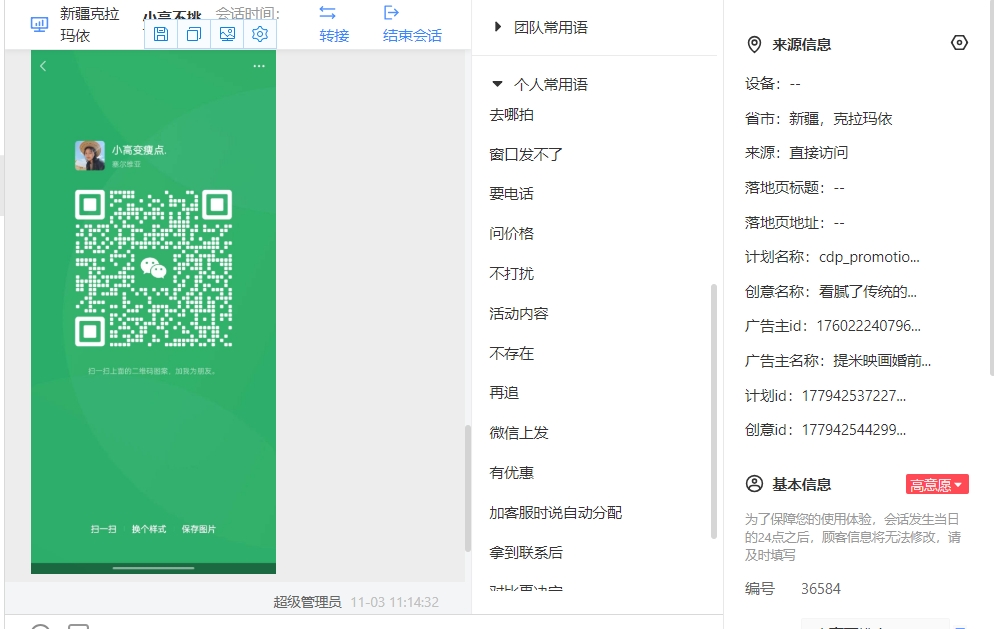Open the 高意愿 intent dropdown
The width and height of the screenshot is (994, 629).
(x=937, y=484)
